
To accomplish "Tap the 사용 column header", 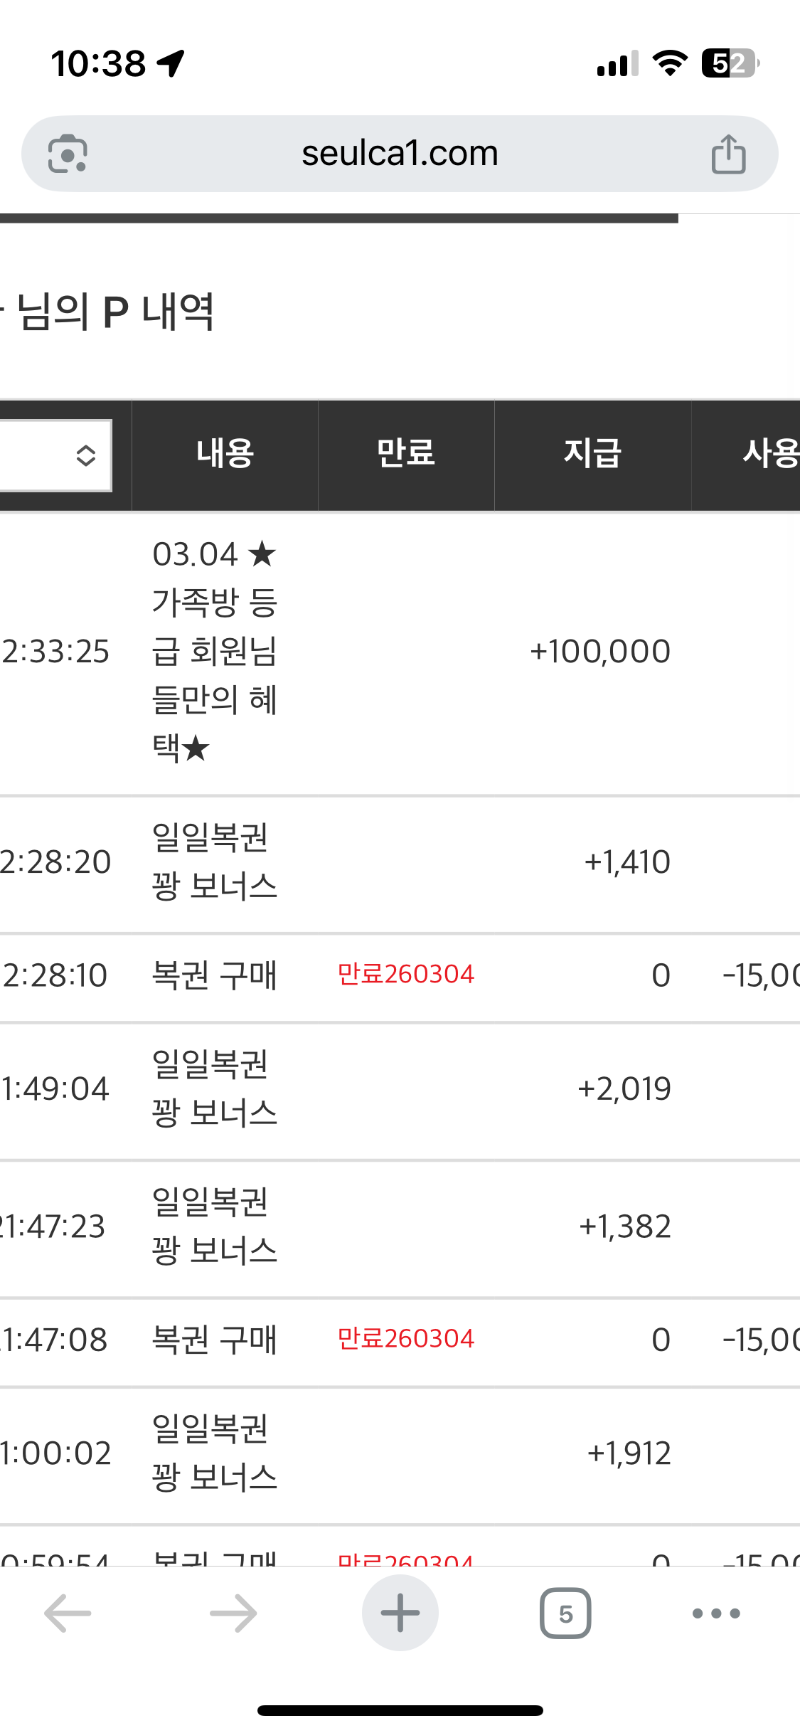I will 769,454.
